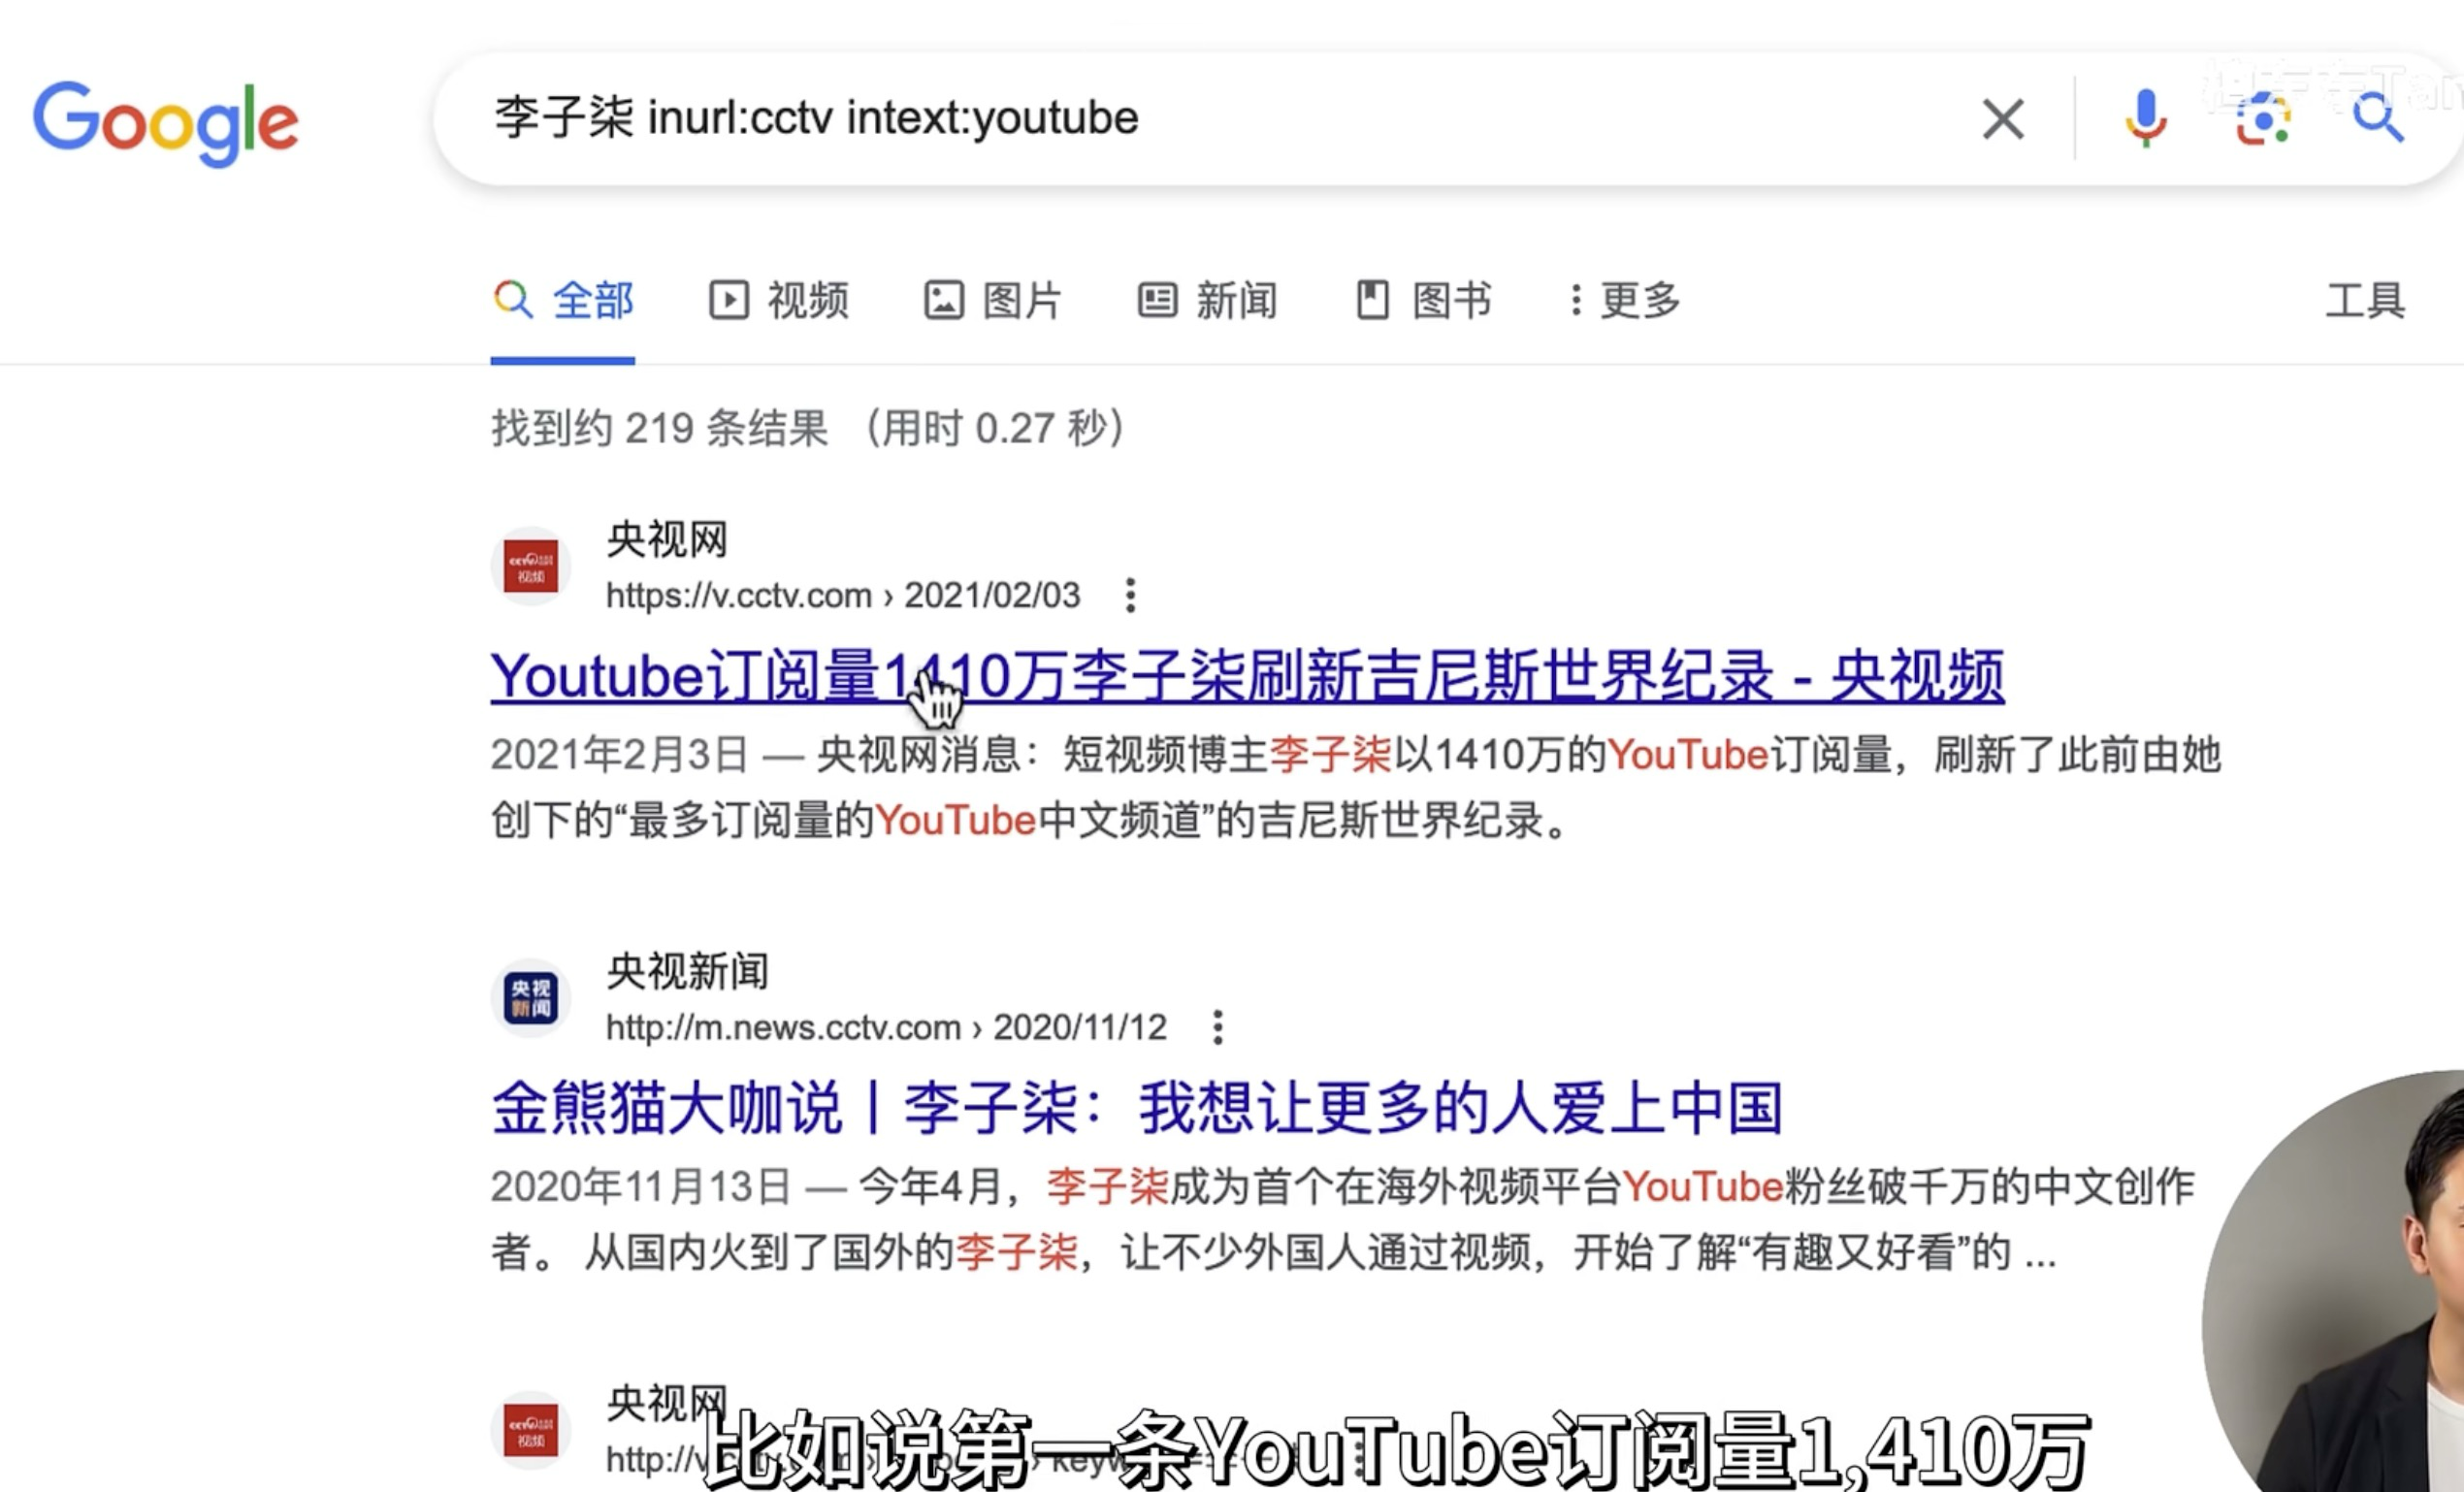Screen dimensions: 2464x1492
Task: Click the 央视新闻 site name
Action: [x=688, y=973]
